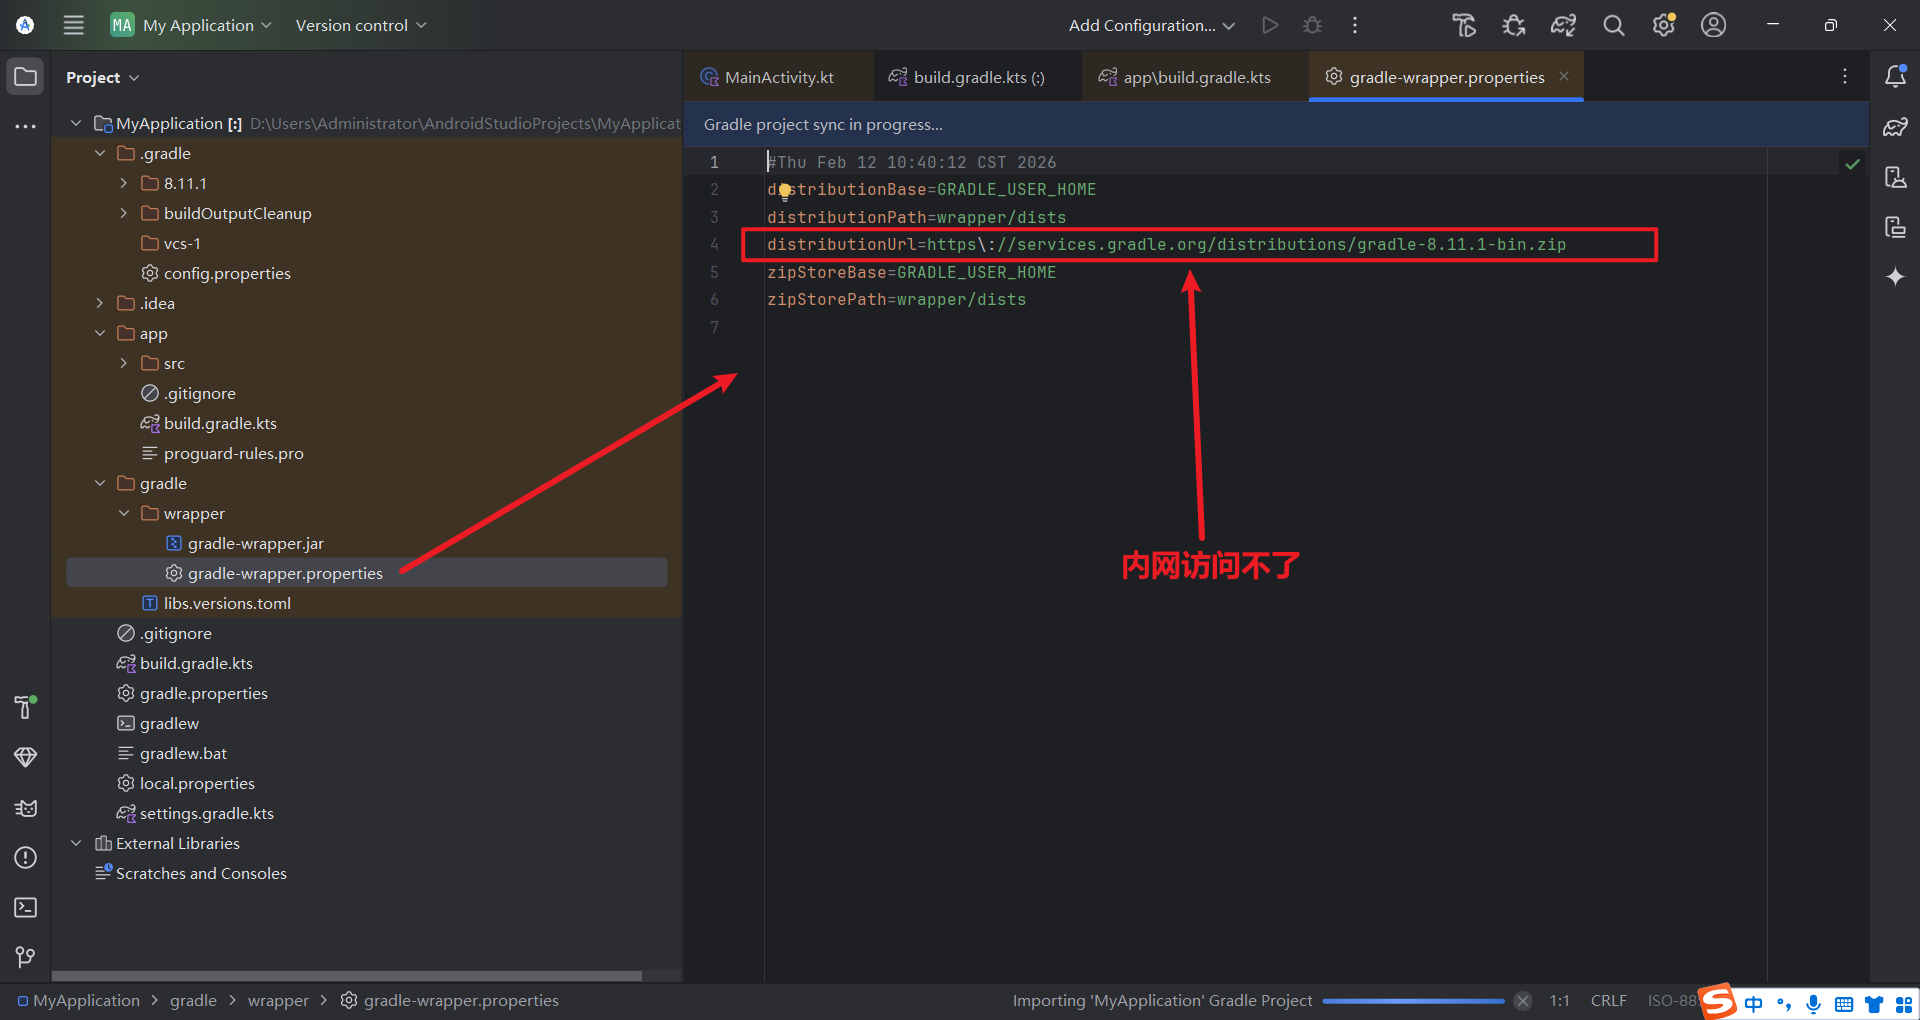Open the My Application project dropdown
Image resolution: width=1920 pixels, height=1020 pixels.
click(x=191, y=25)
